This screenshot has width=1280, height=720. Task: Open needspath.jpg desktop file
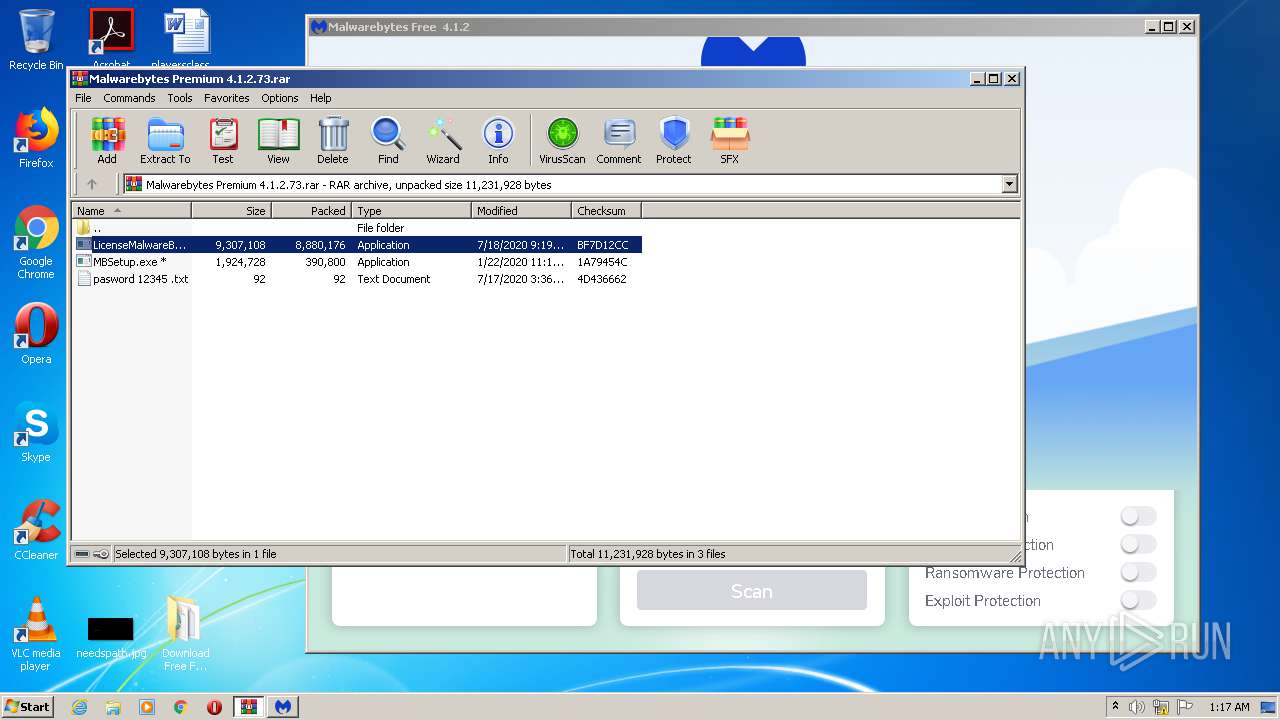111,638
